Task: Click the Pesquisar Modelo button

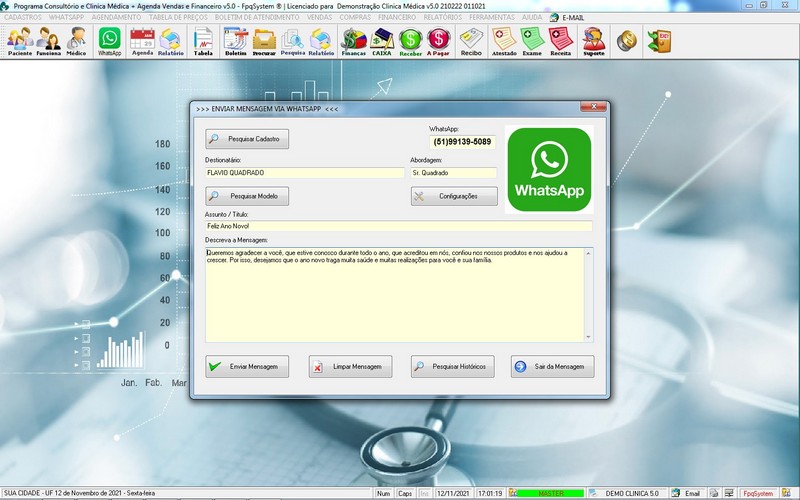Action: [247, 196]
